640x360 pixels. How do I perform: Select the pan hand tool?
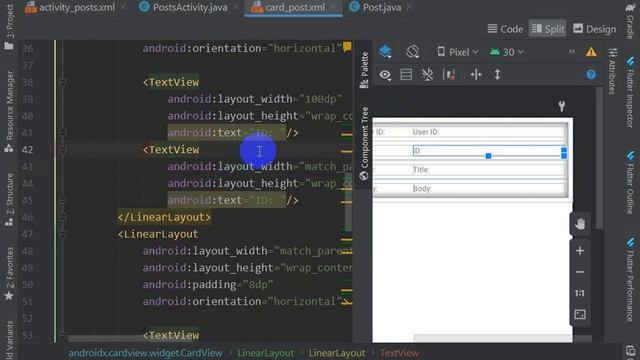pyautogui.click(x=580, y=224)
